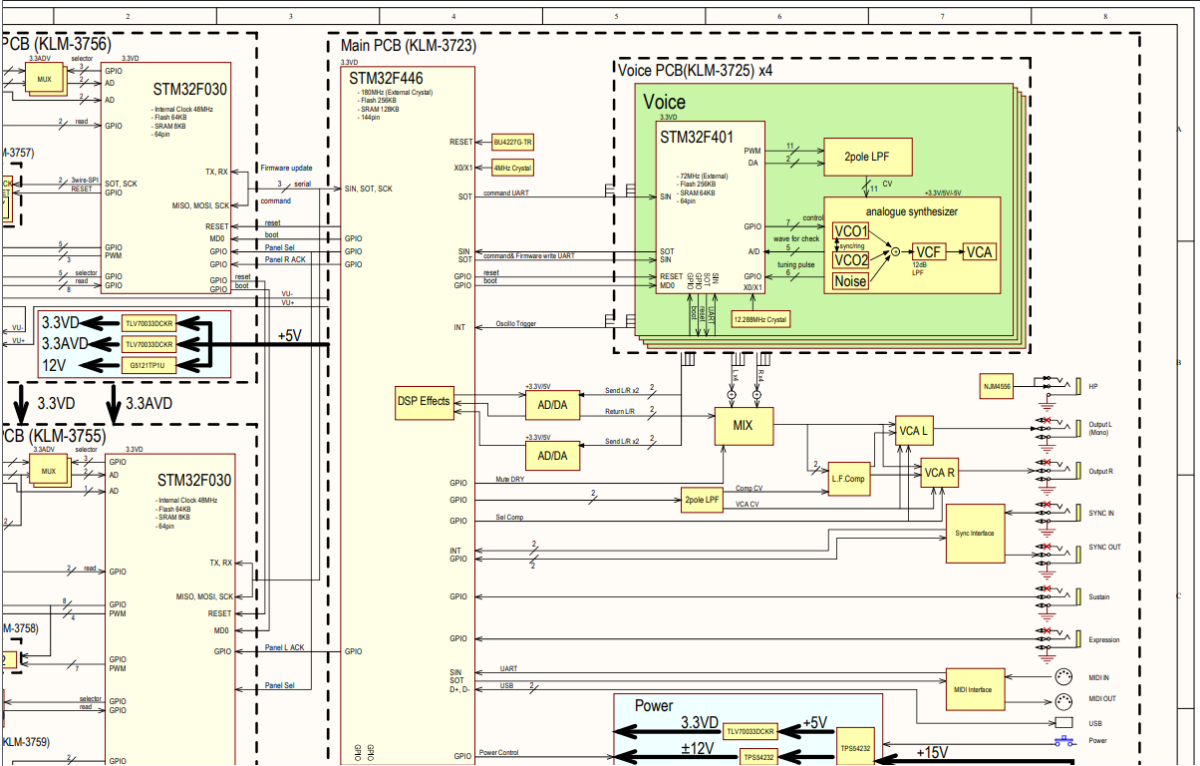Select the VCF filter block
1200x766 pixels.
coord(929,252)
